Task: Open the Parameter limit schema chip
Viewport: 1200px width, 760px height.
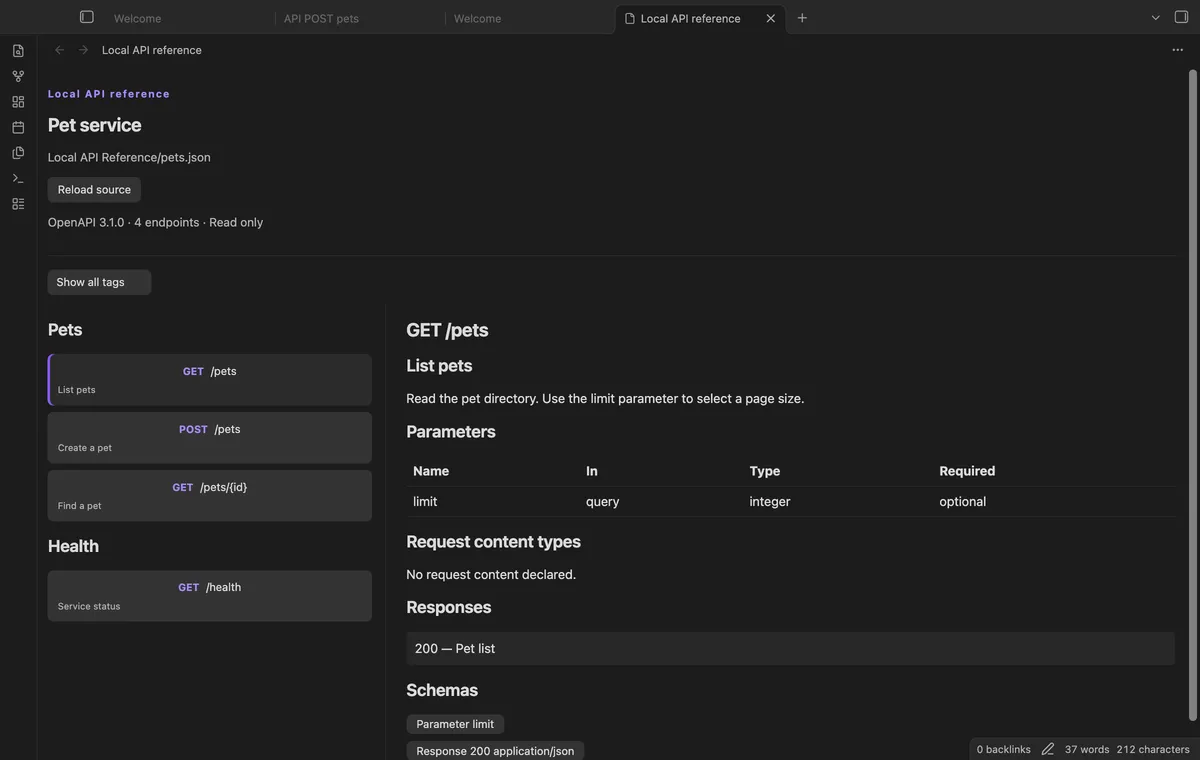Action: pos(455,724)
